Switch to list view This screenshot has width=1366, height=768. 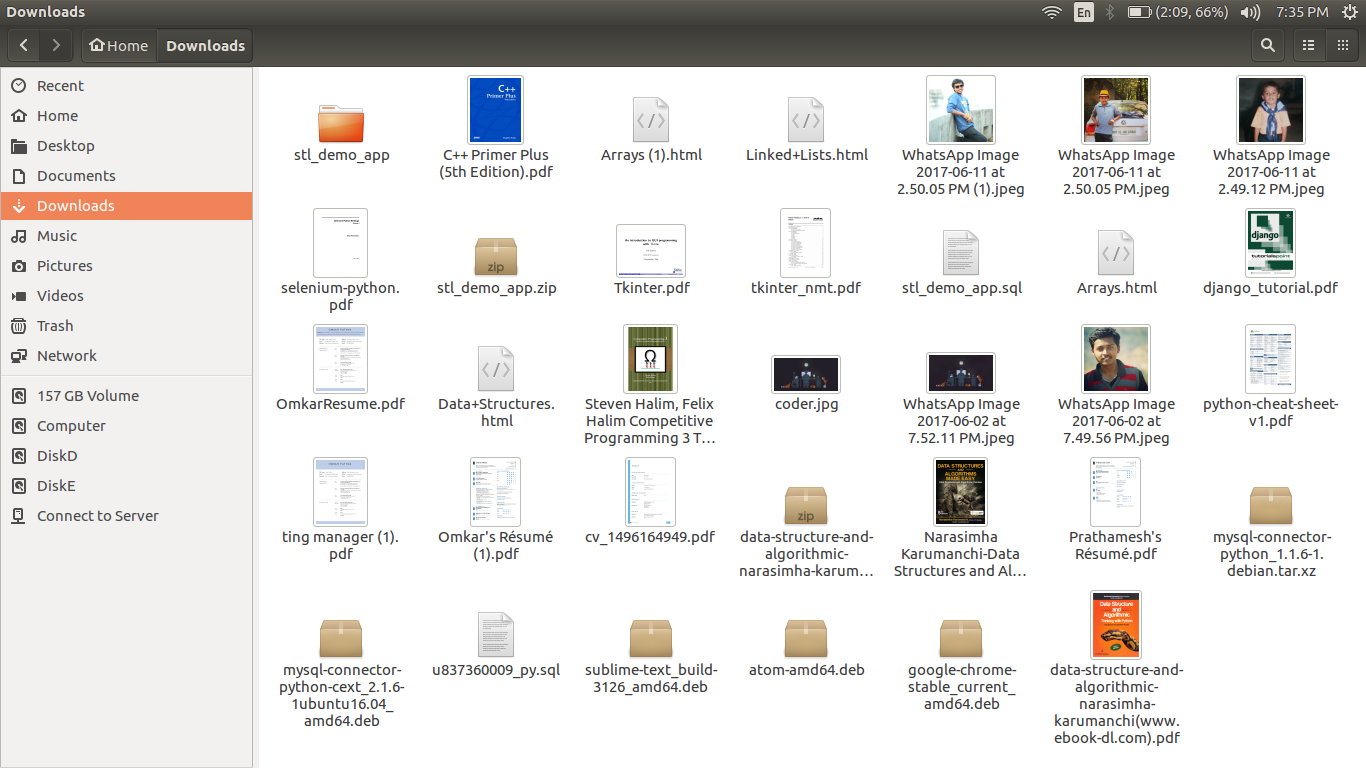pyautogui.click(x=1308, y=45)
